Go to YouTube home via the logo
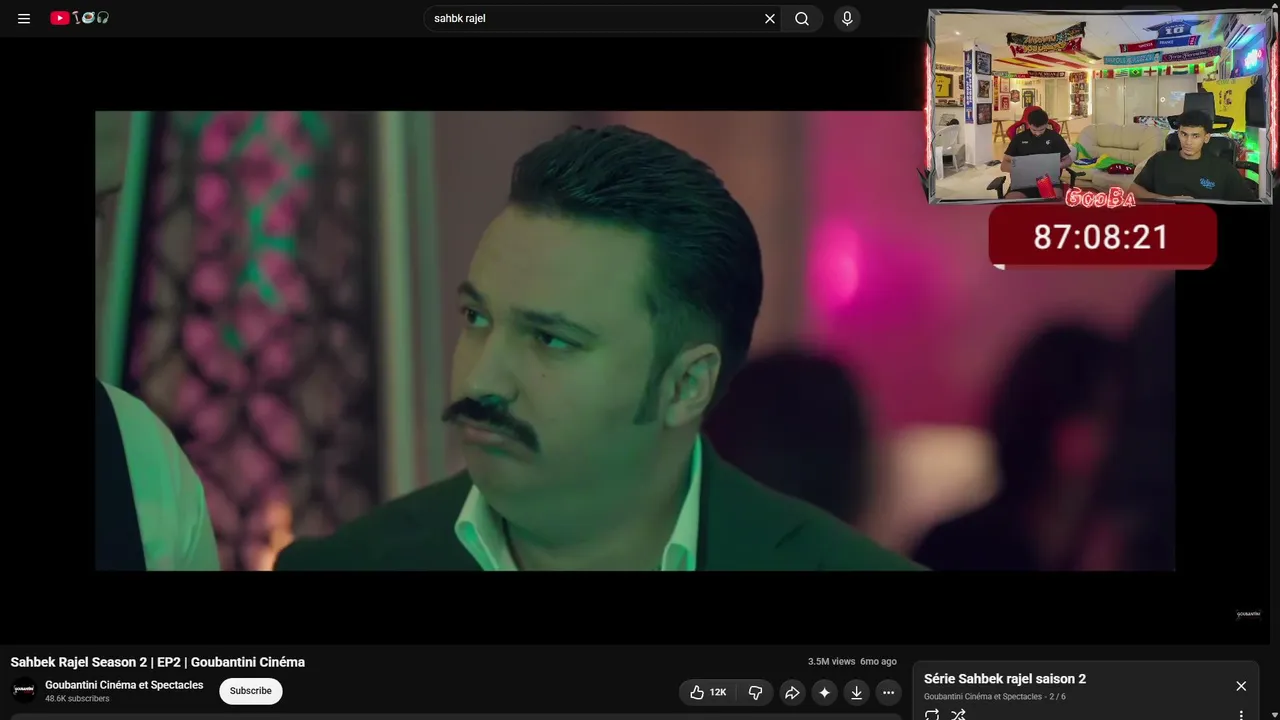The image size is (1280, 720). 80,18
